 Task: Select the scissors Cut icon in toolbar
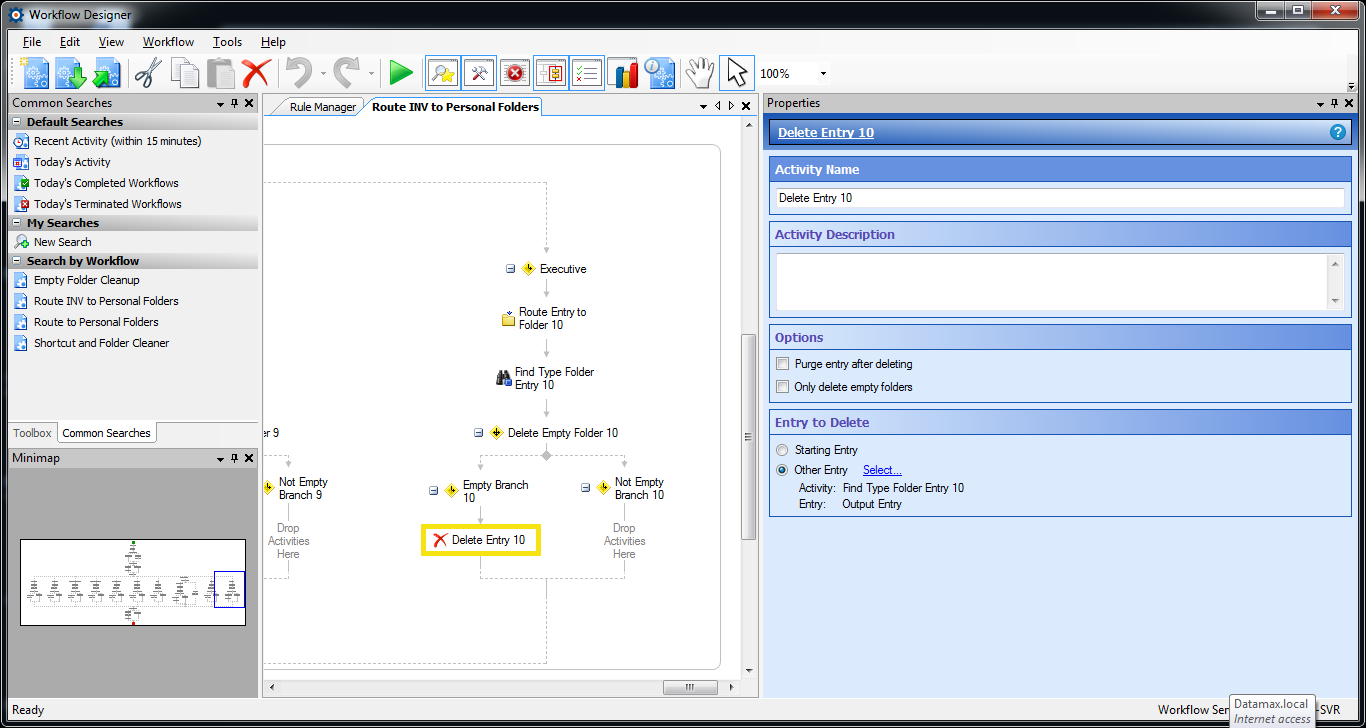(x=148, y=73)
